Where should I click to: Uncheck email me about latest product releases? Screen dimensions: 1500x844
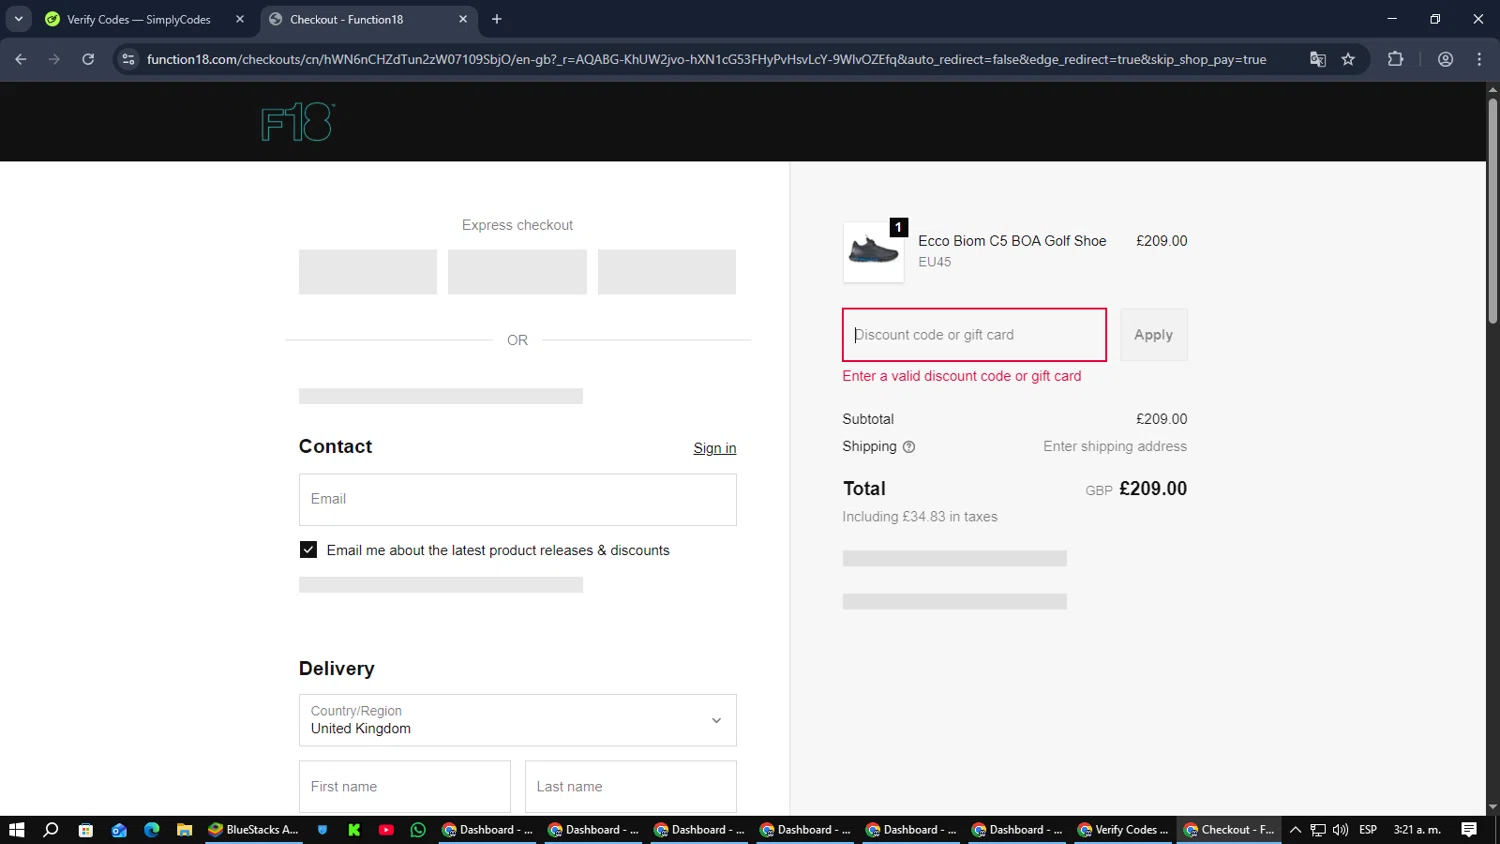pyautogui.click(x=308, y=550)
